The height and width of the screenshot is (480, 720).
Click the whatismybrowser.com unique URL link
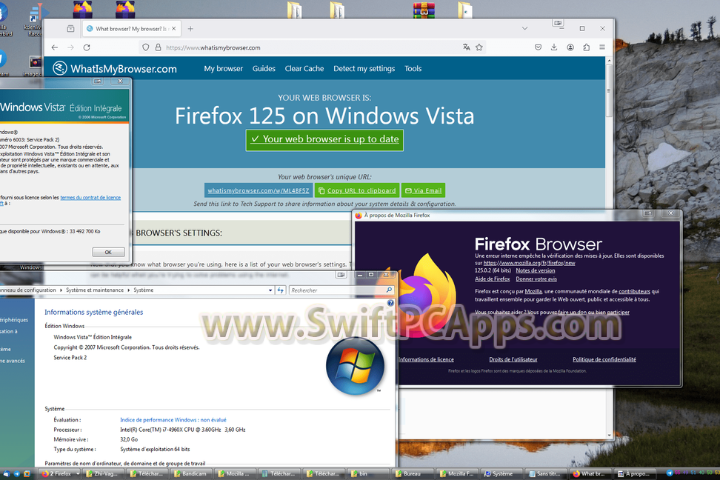pyautogui.click(x=258, y=190)
